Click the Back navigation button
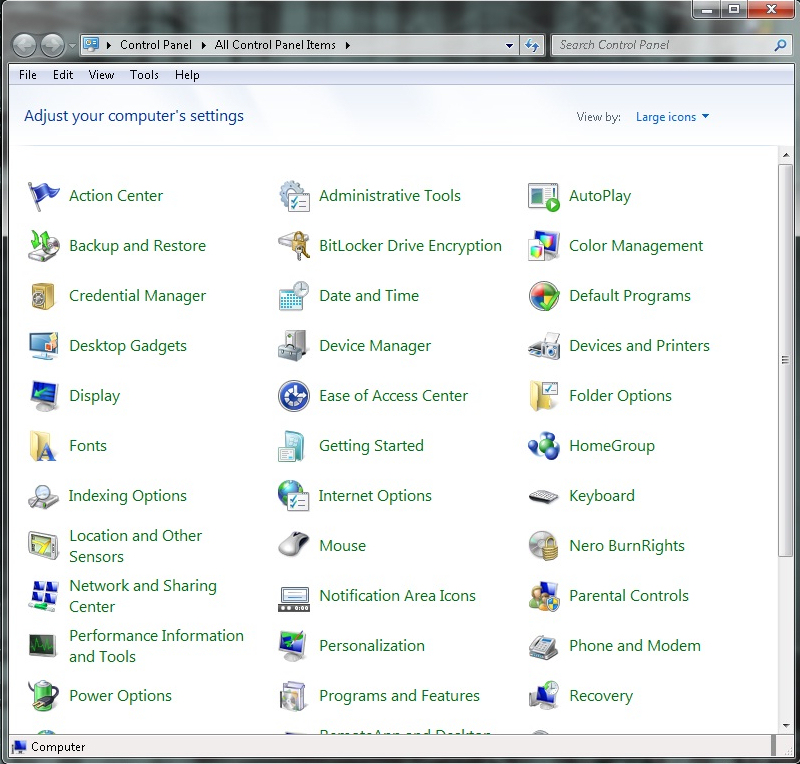Viewport: 800px width, 764px height. point(24,46)
